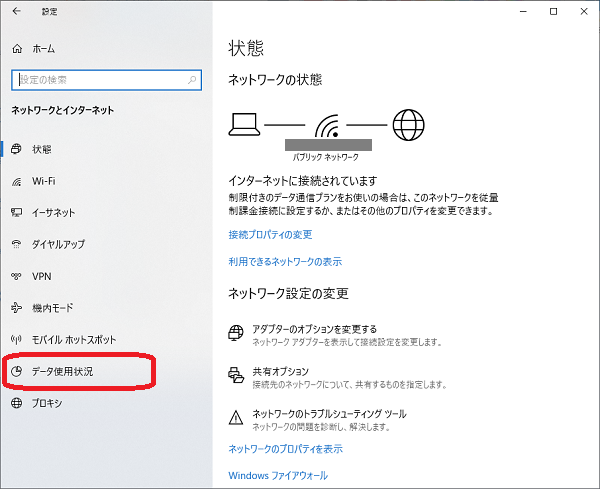This screenshot has width=600, height=489.
Task: Click 利用できるネットワークの表示 link
Action: (x=285, y=262)
